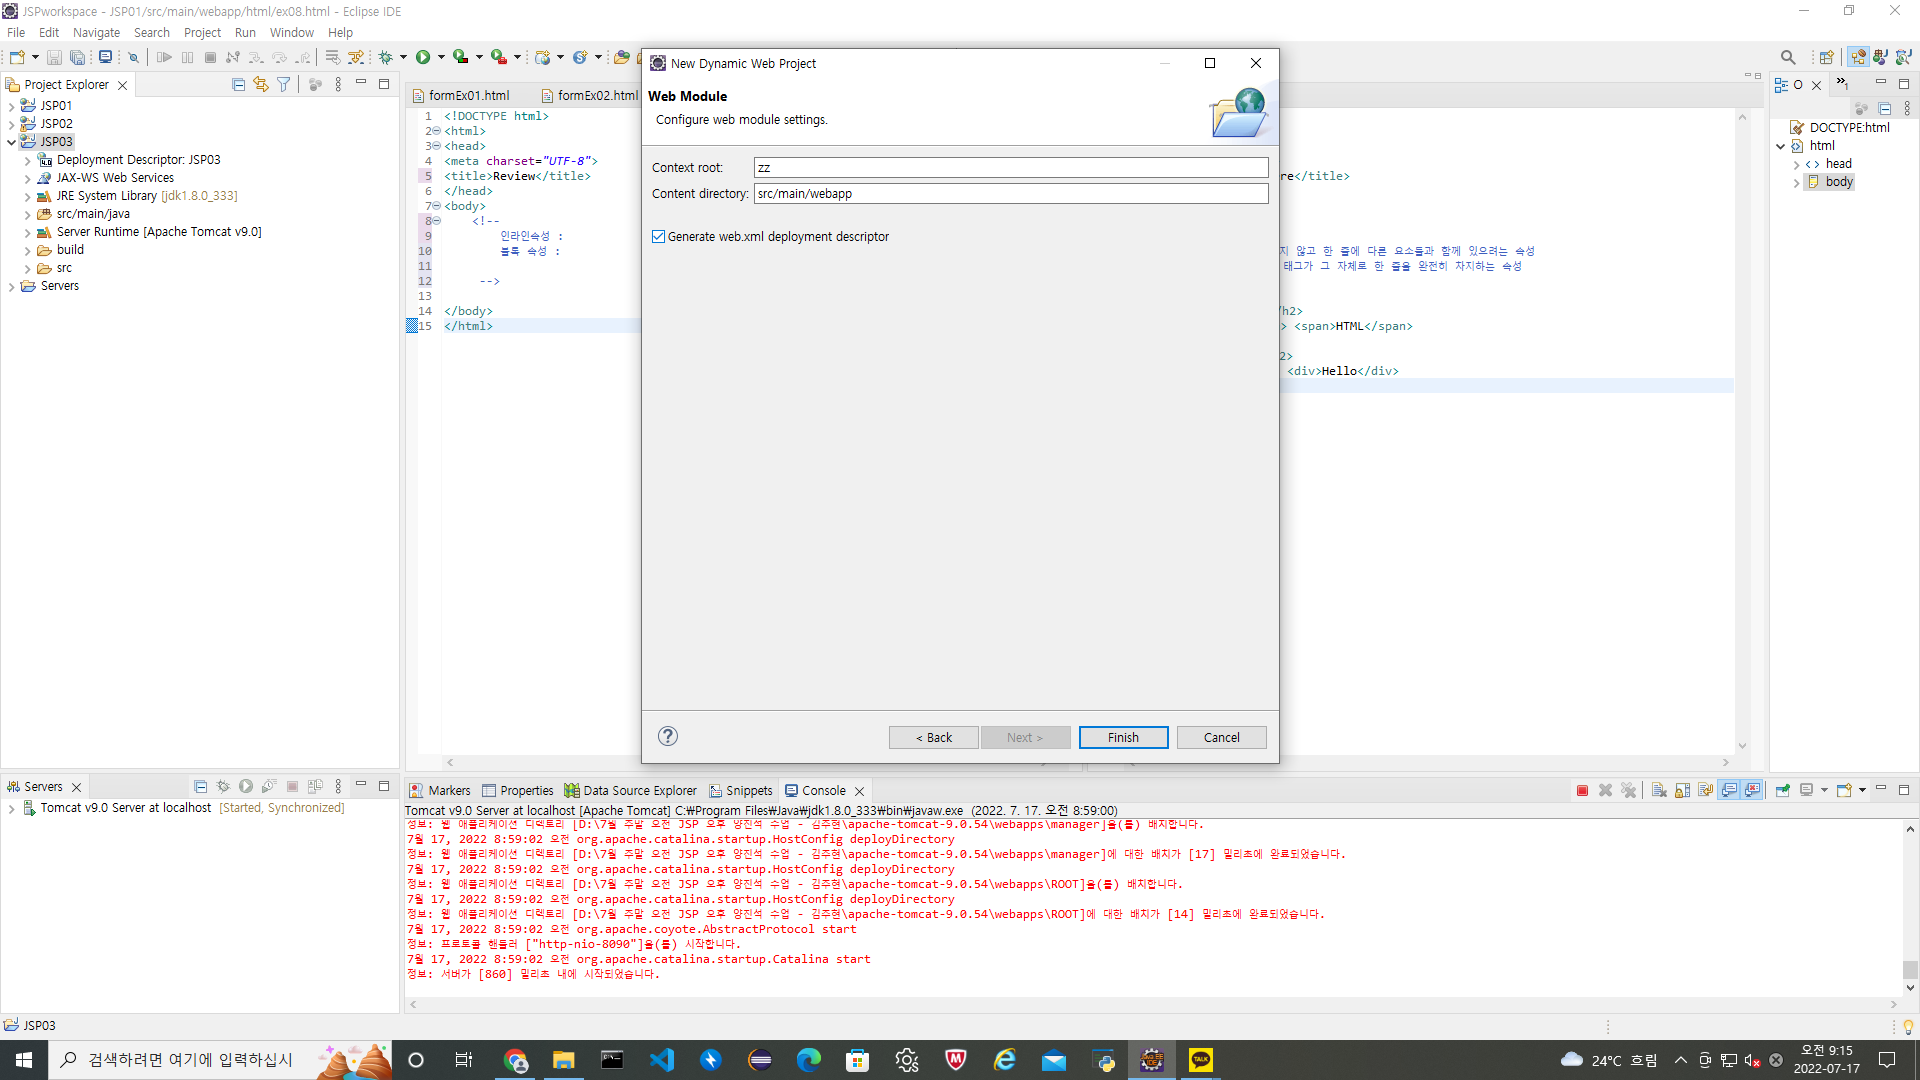Open KakaoTalk from the Windows taskbar
This screenshot has width=1920, height=1080.
1200,1060
